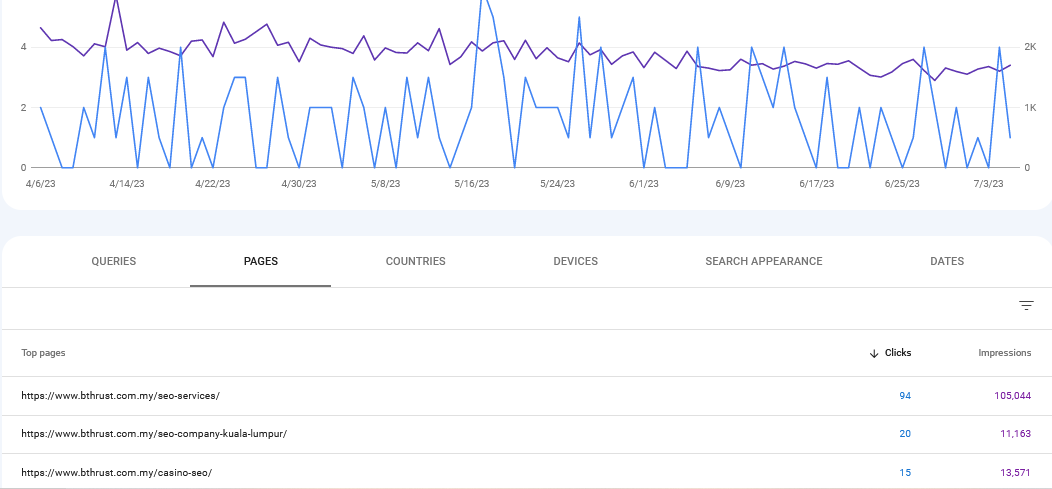Open the seo-services page row
This screenshot has height=489, width=1052.
click(526, 396)
